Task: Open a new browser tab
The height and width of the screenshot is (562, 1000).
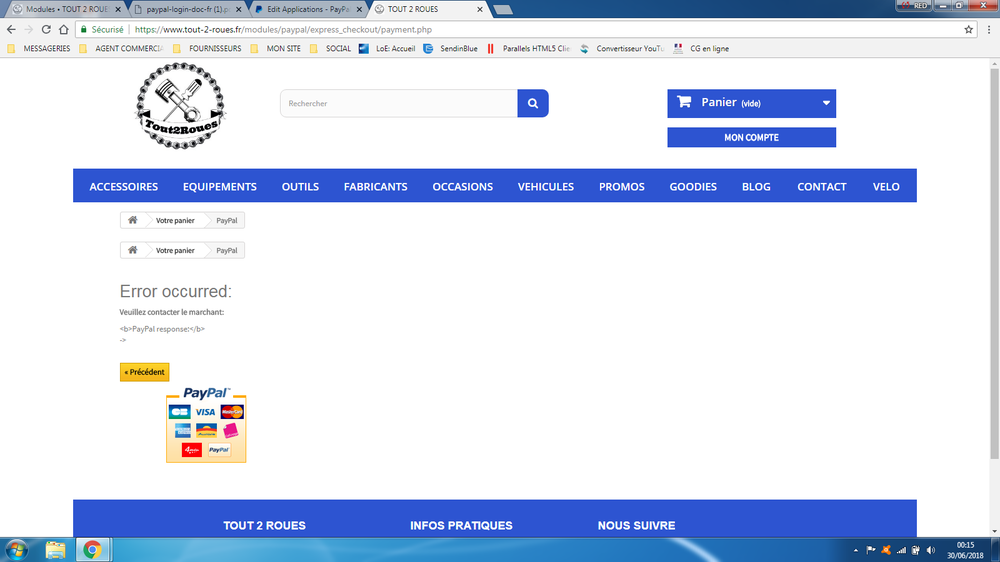Action: click(x=503, y=10)
